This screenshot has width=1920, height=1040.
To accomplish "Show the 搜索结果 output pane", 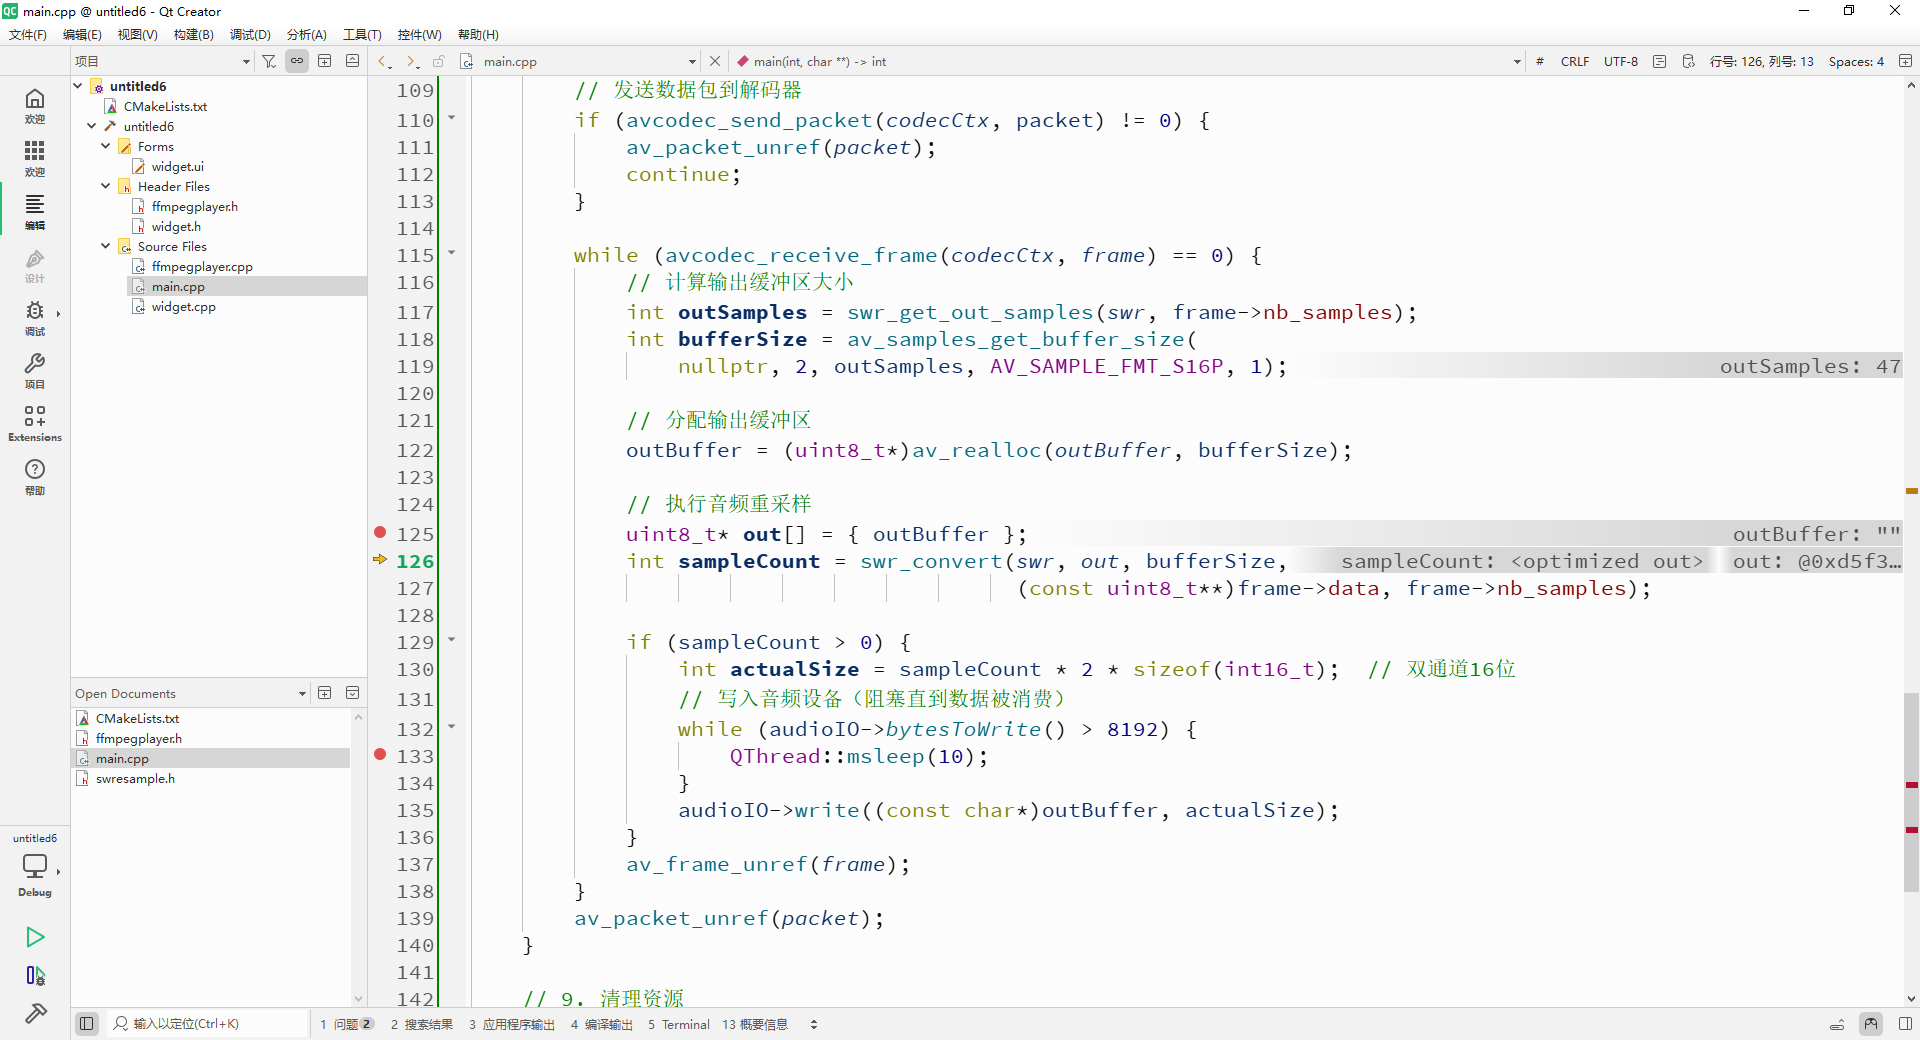I will coord(421,1024).
